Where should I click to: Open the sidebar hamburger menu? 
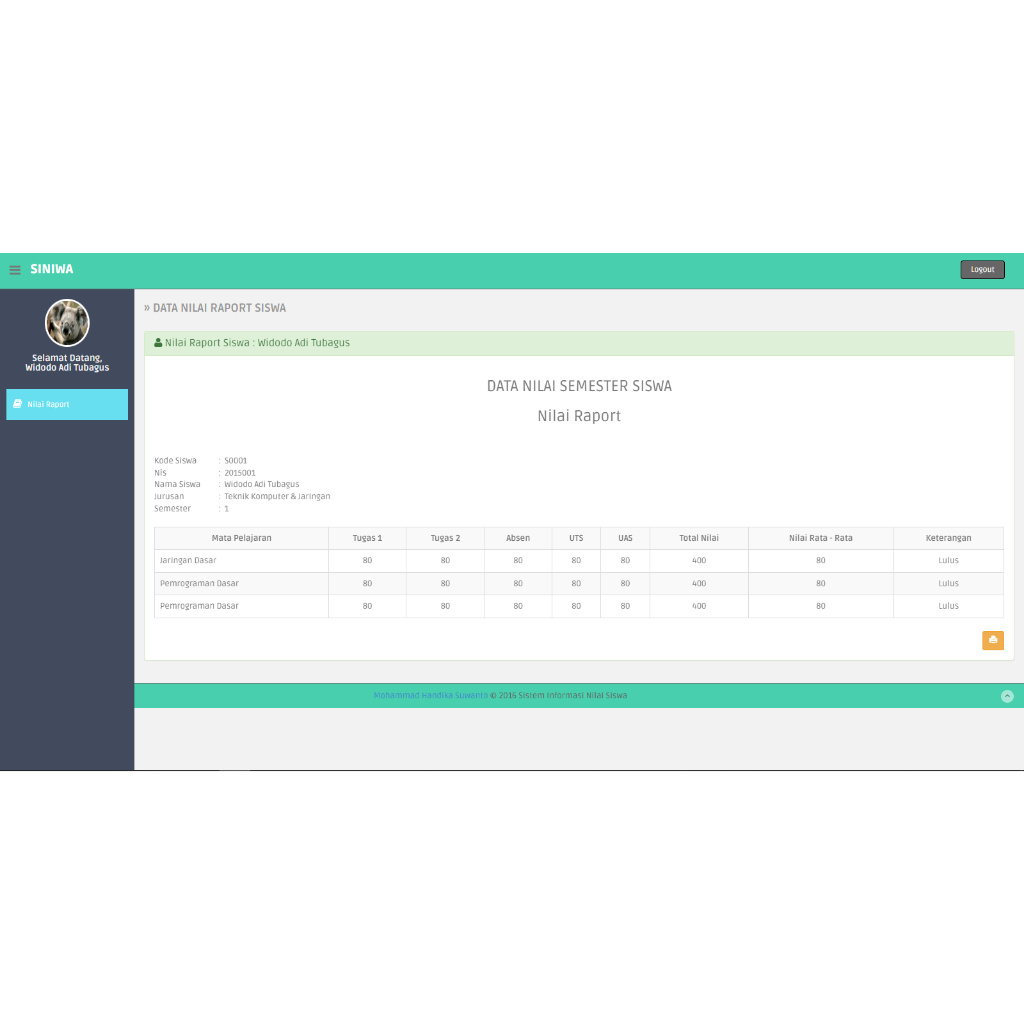(x=14, y=269)
